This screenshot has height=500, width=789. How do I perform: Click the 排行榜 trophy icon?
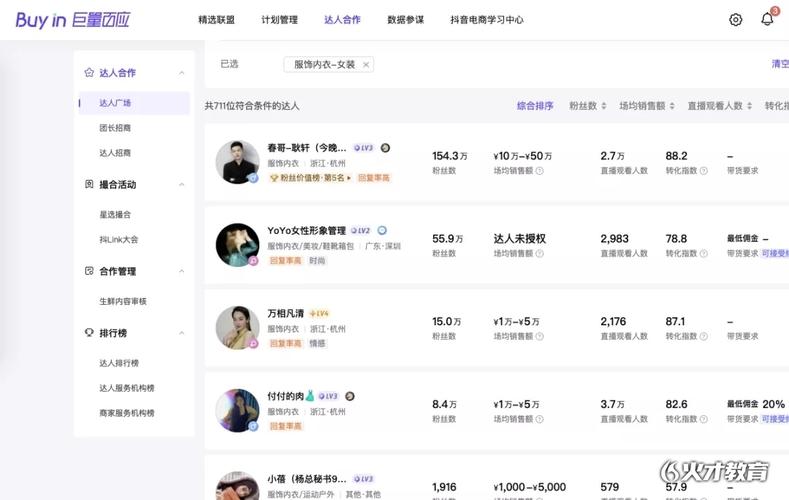89,332
